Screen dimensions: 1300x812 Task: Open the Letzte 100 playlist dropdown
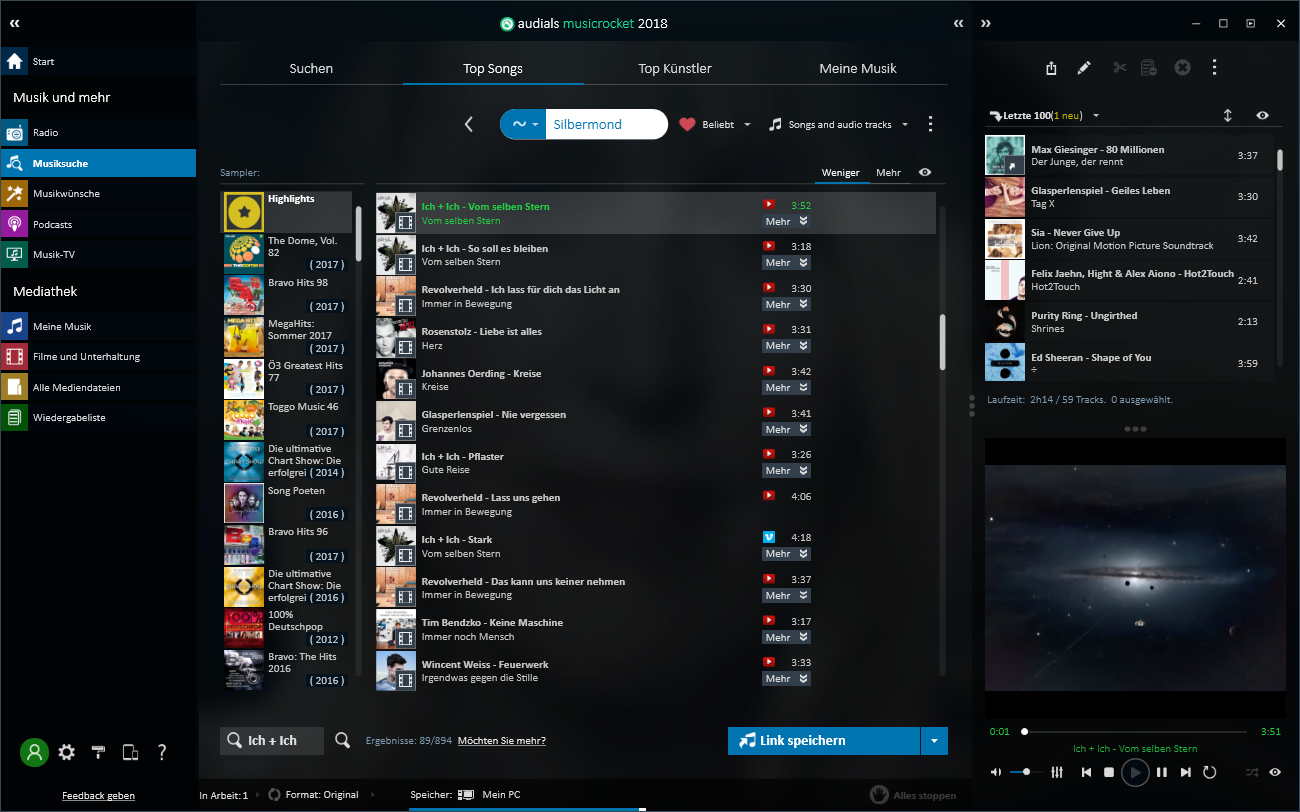point(1096,116)
